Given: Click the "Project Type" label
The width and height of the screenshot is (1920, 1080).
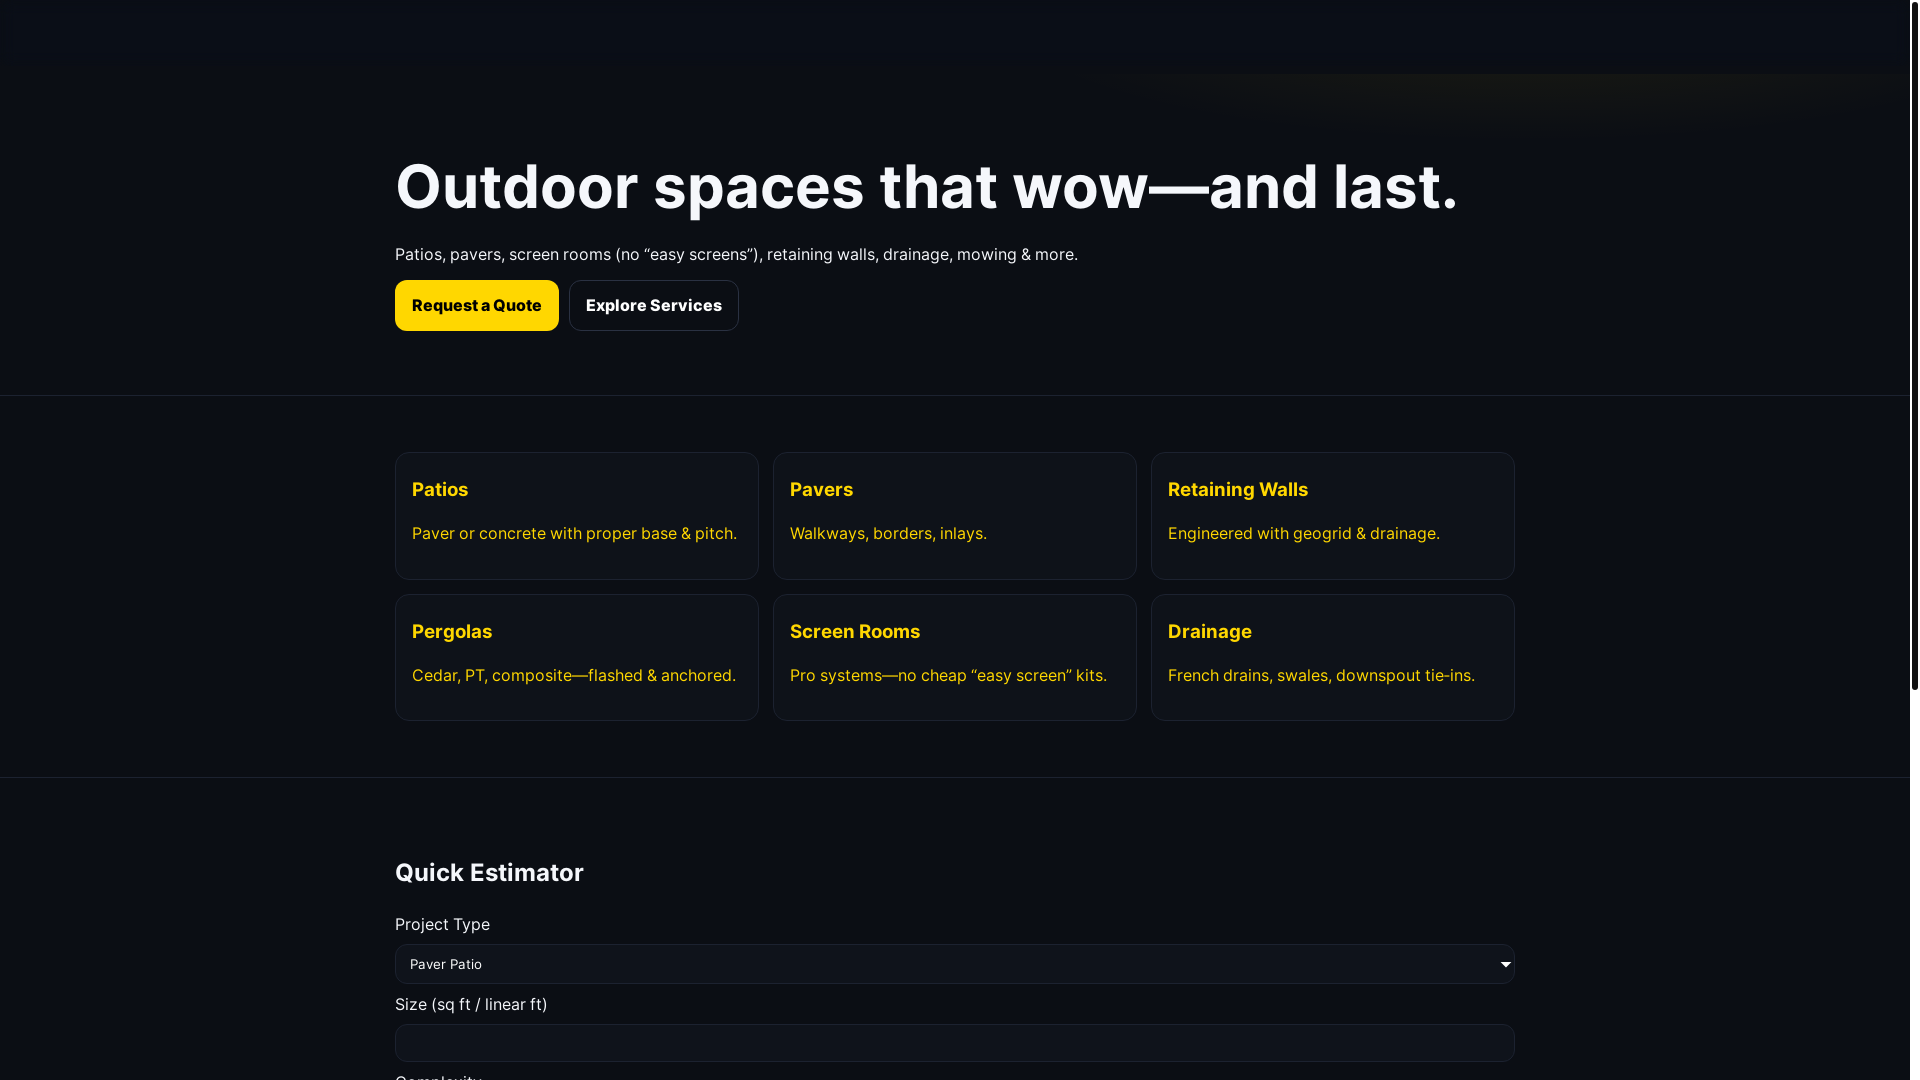Looking at the screenshot, I should (x=442, y=925).
